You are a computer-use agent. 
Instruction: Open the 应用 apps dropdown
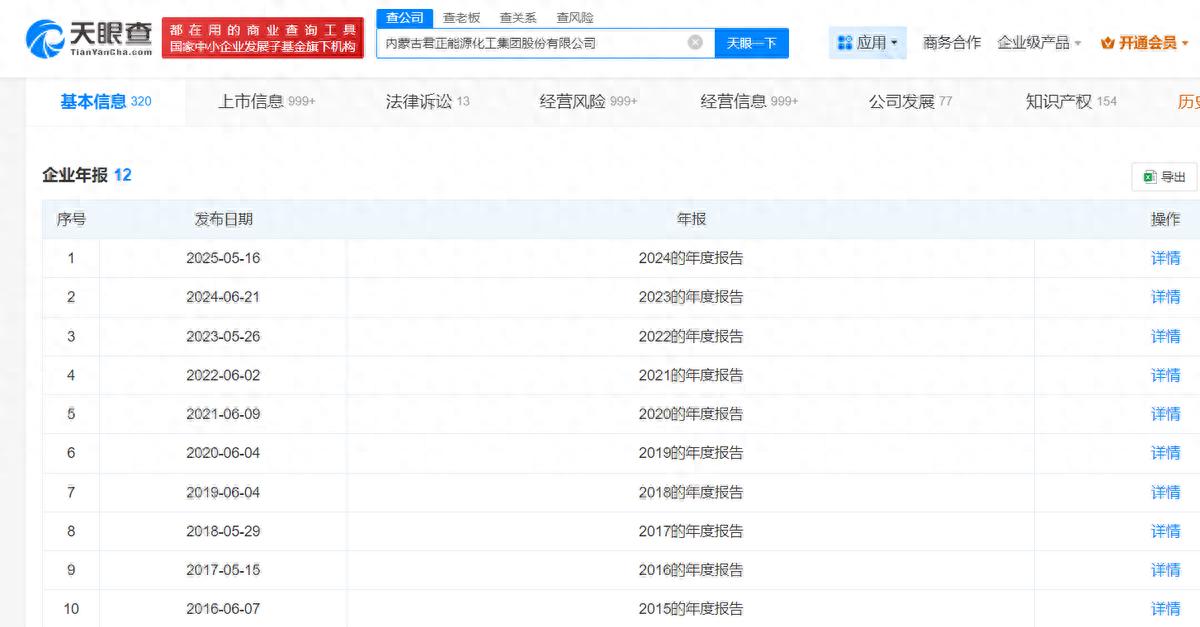867,43
